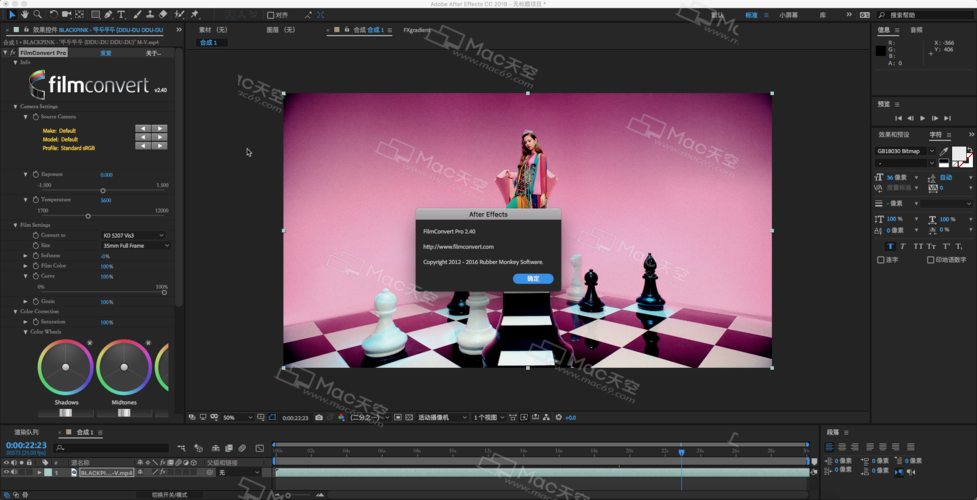Open composition mini-flowchart in timeline
The image size is (977, 500).
click(181, 448)
